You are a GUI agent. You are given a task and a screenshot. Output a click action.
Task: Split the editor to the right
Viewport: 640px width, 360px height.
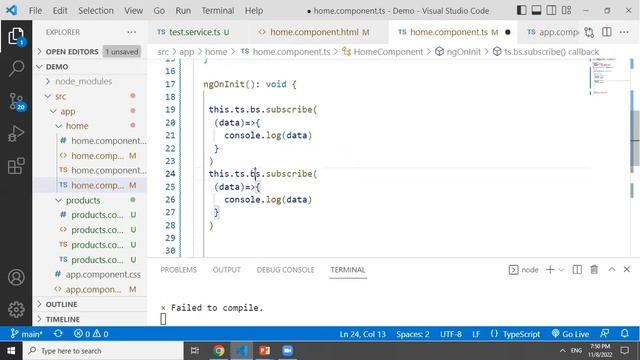(x=607, y=32)
